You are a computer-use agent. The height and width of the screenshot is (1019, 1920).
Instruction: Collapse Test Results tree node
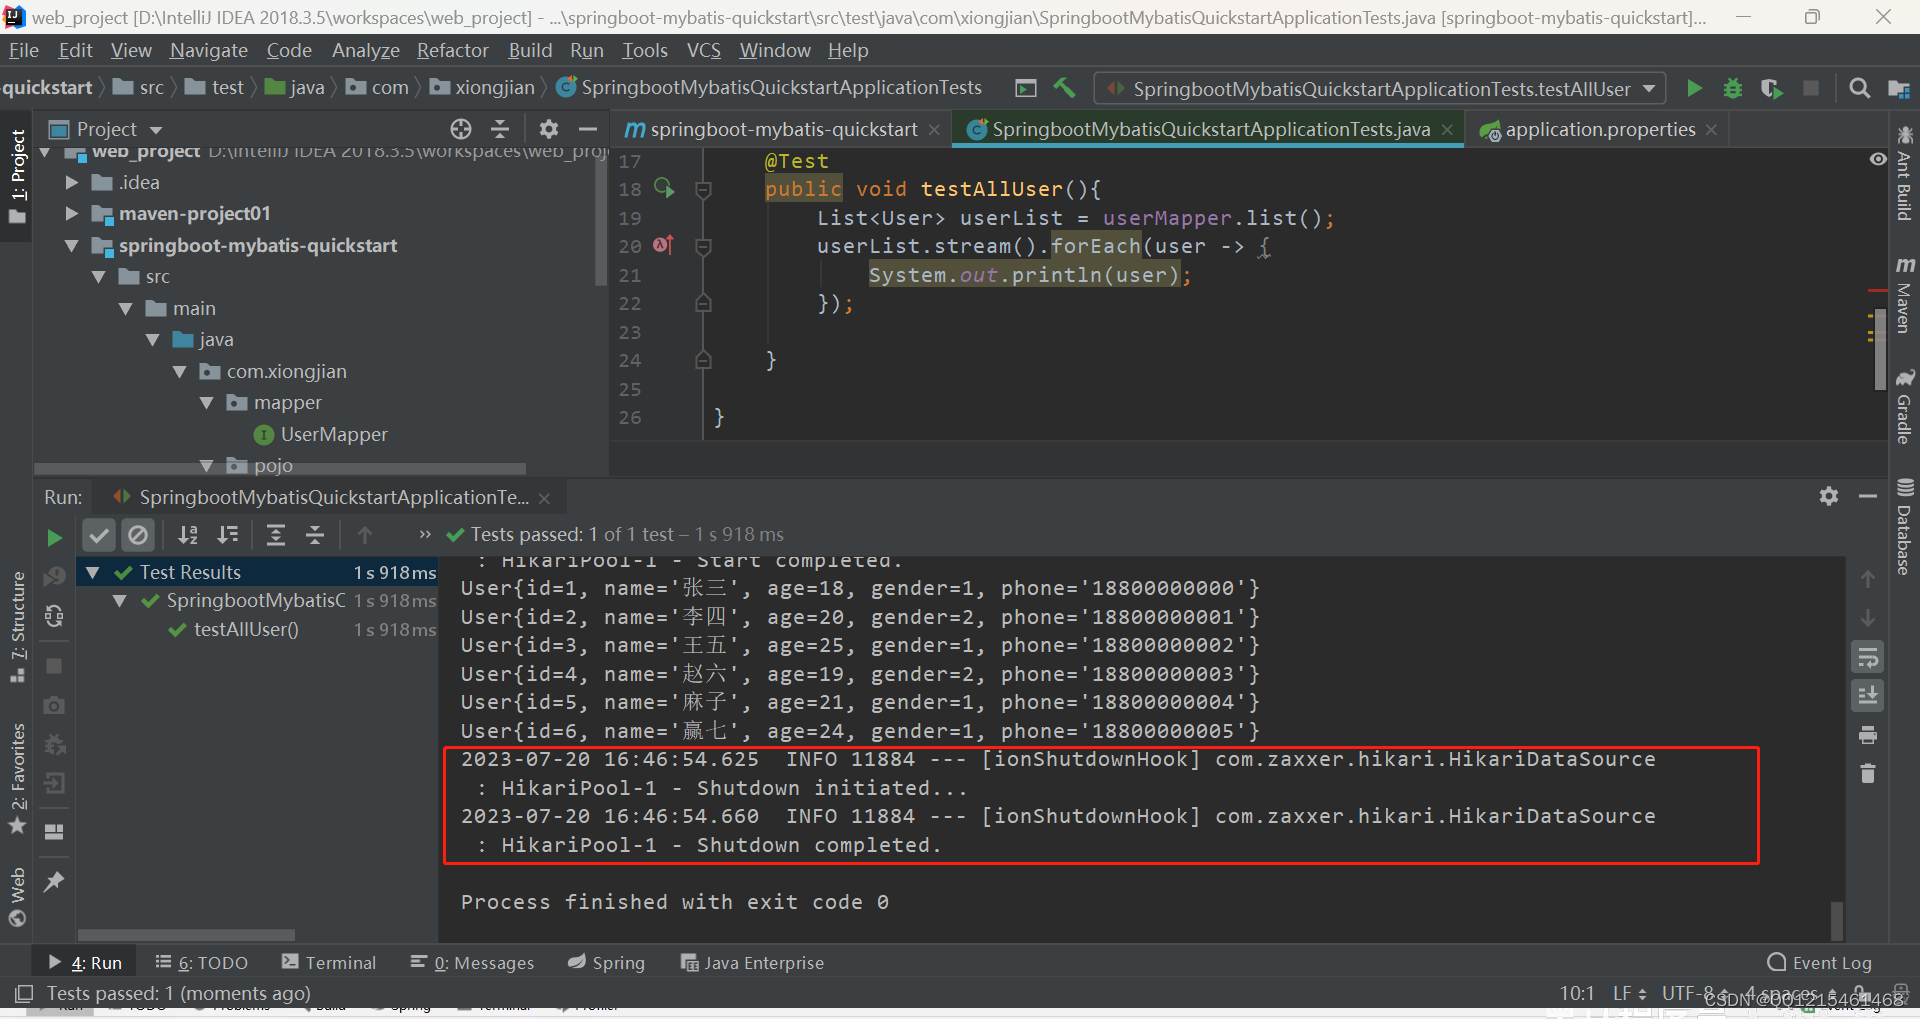(x=93, y=573)
